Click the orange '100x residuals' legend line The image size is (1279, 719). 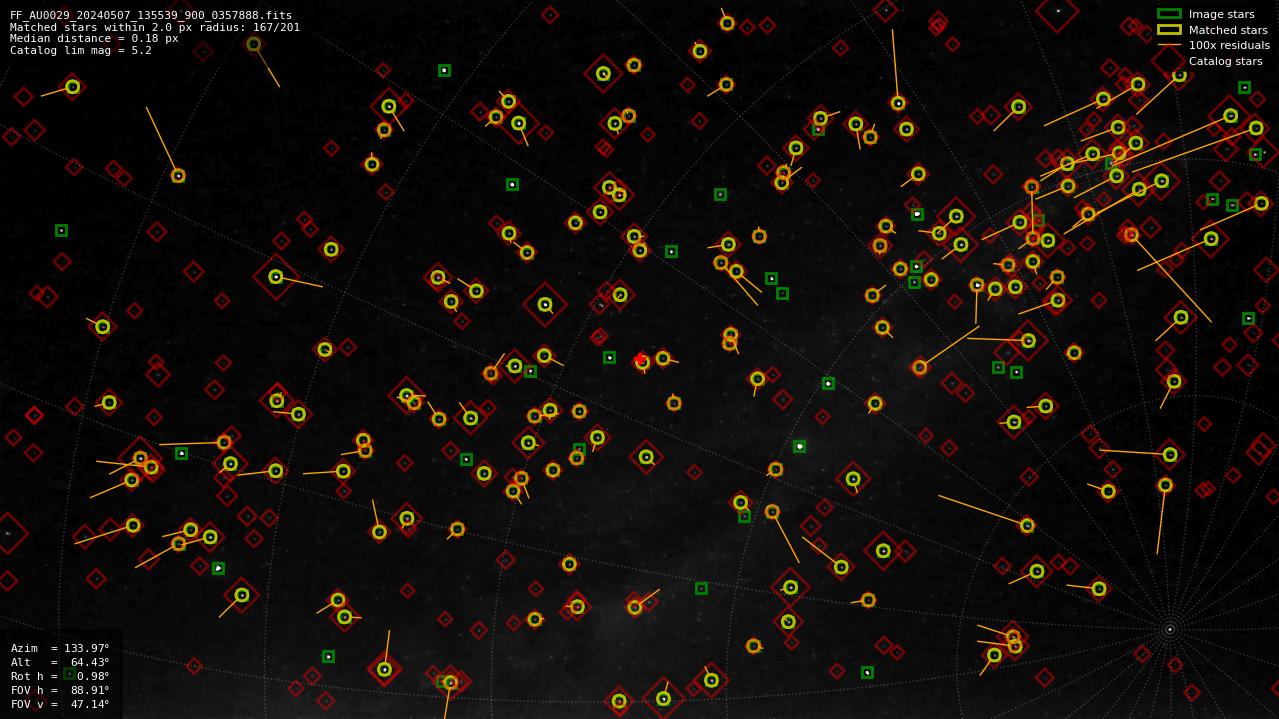click(x=1169, y=45)
